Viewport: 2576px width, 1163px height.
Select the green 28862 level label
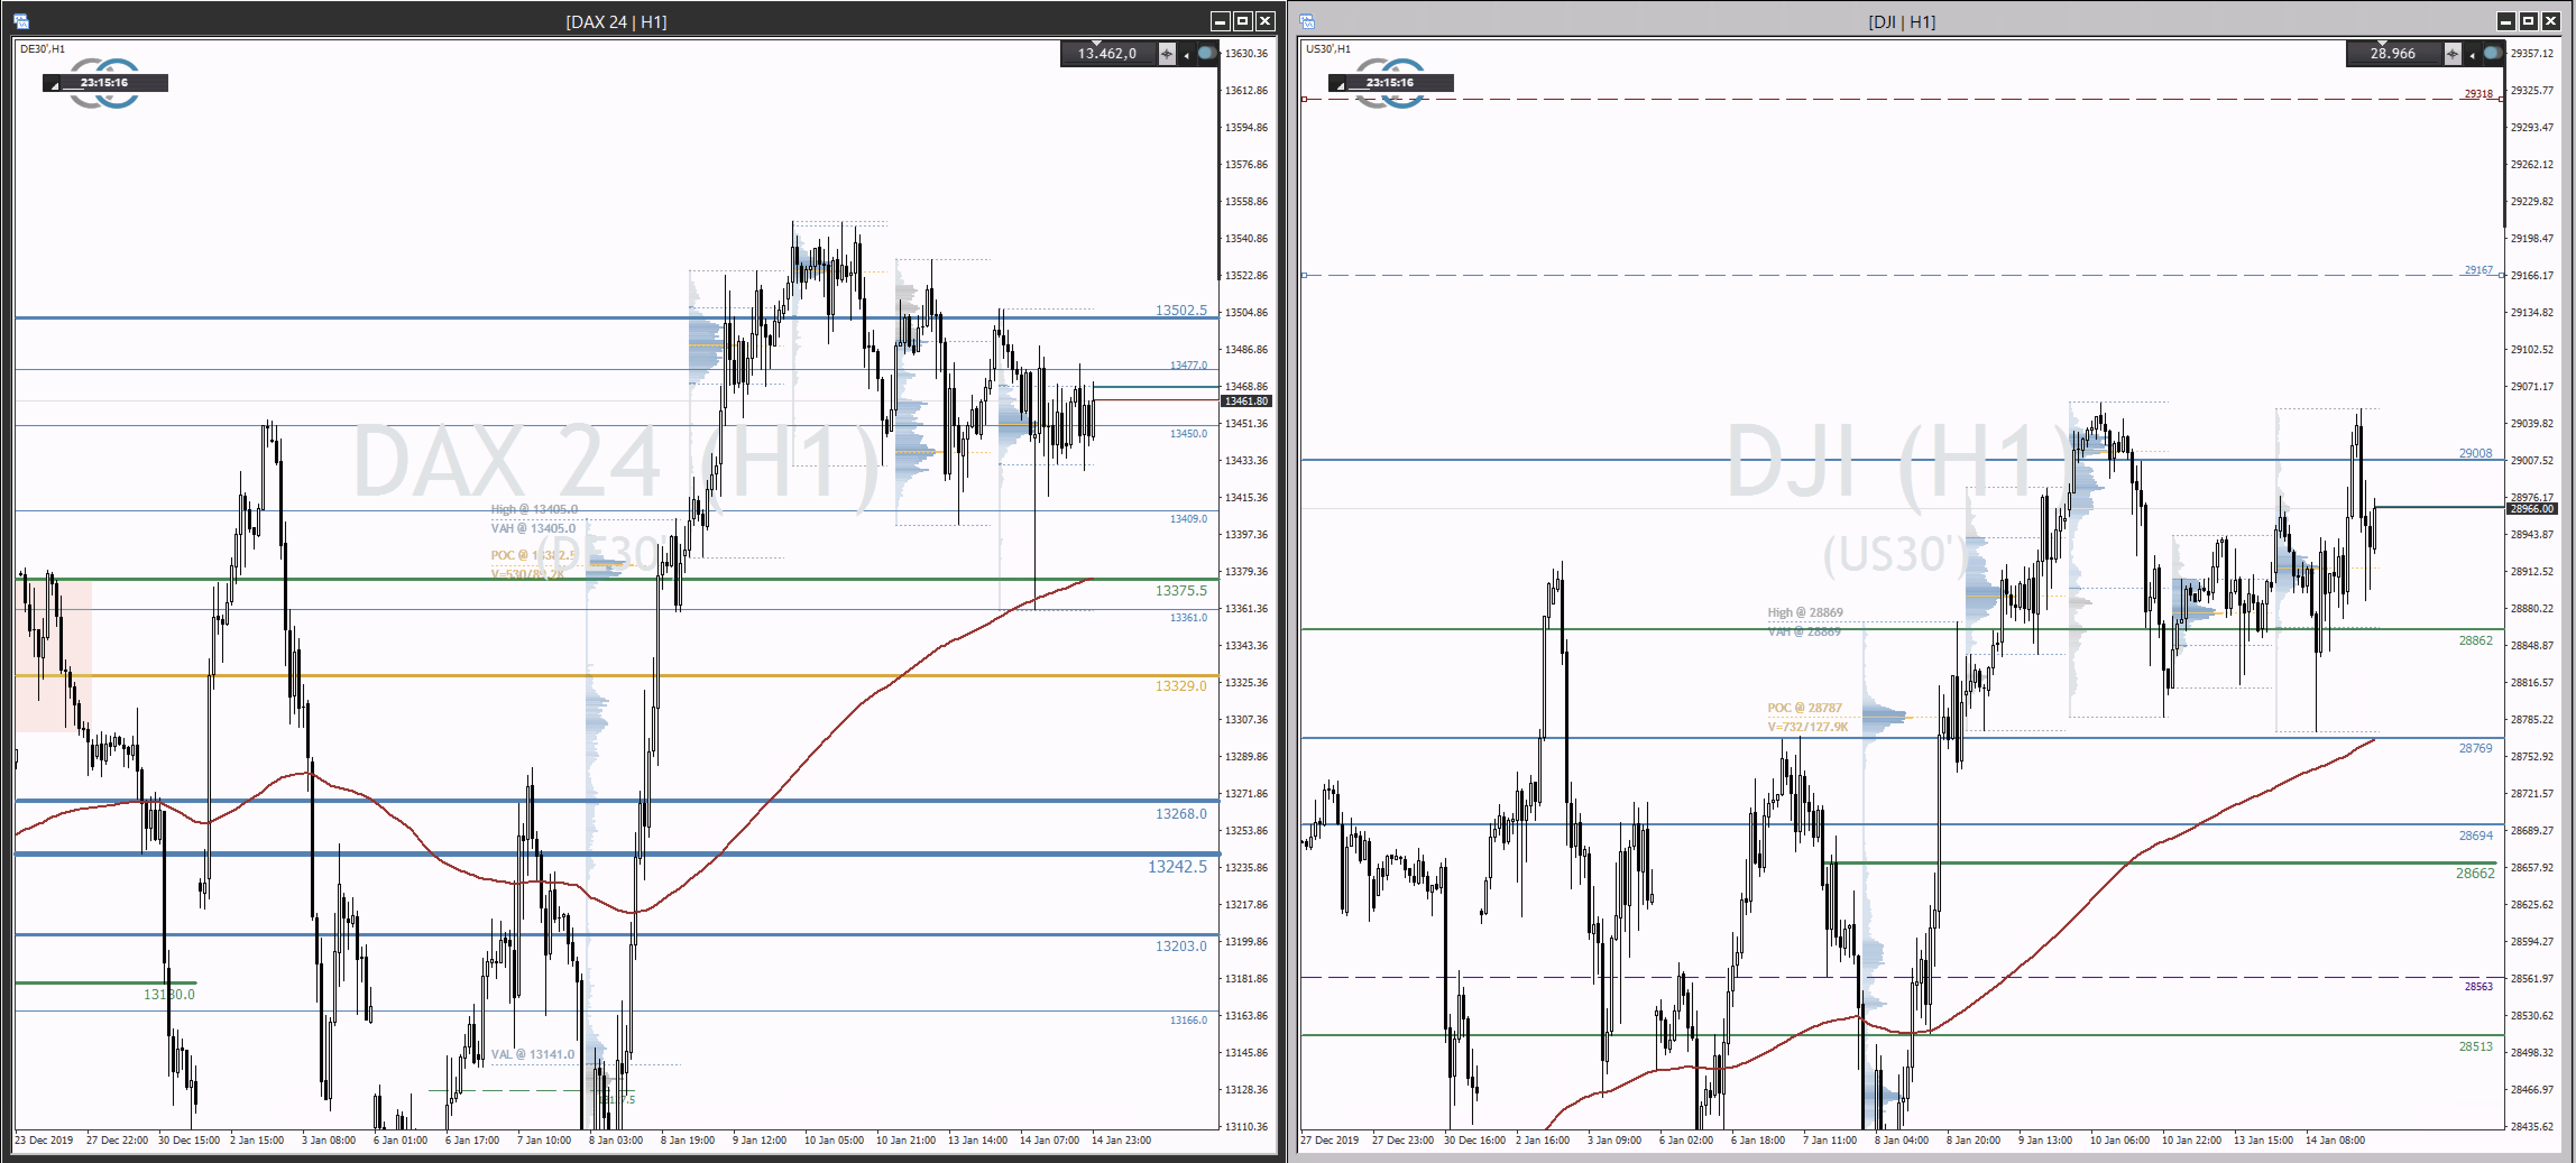click(2475, 640)
